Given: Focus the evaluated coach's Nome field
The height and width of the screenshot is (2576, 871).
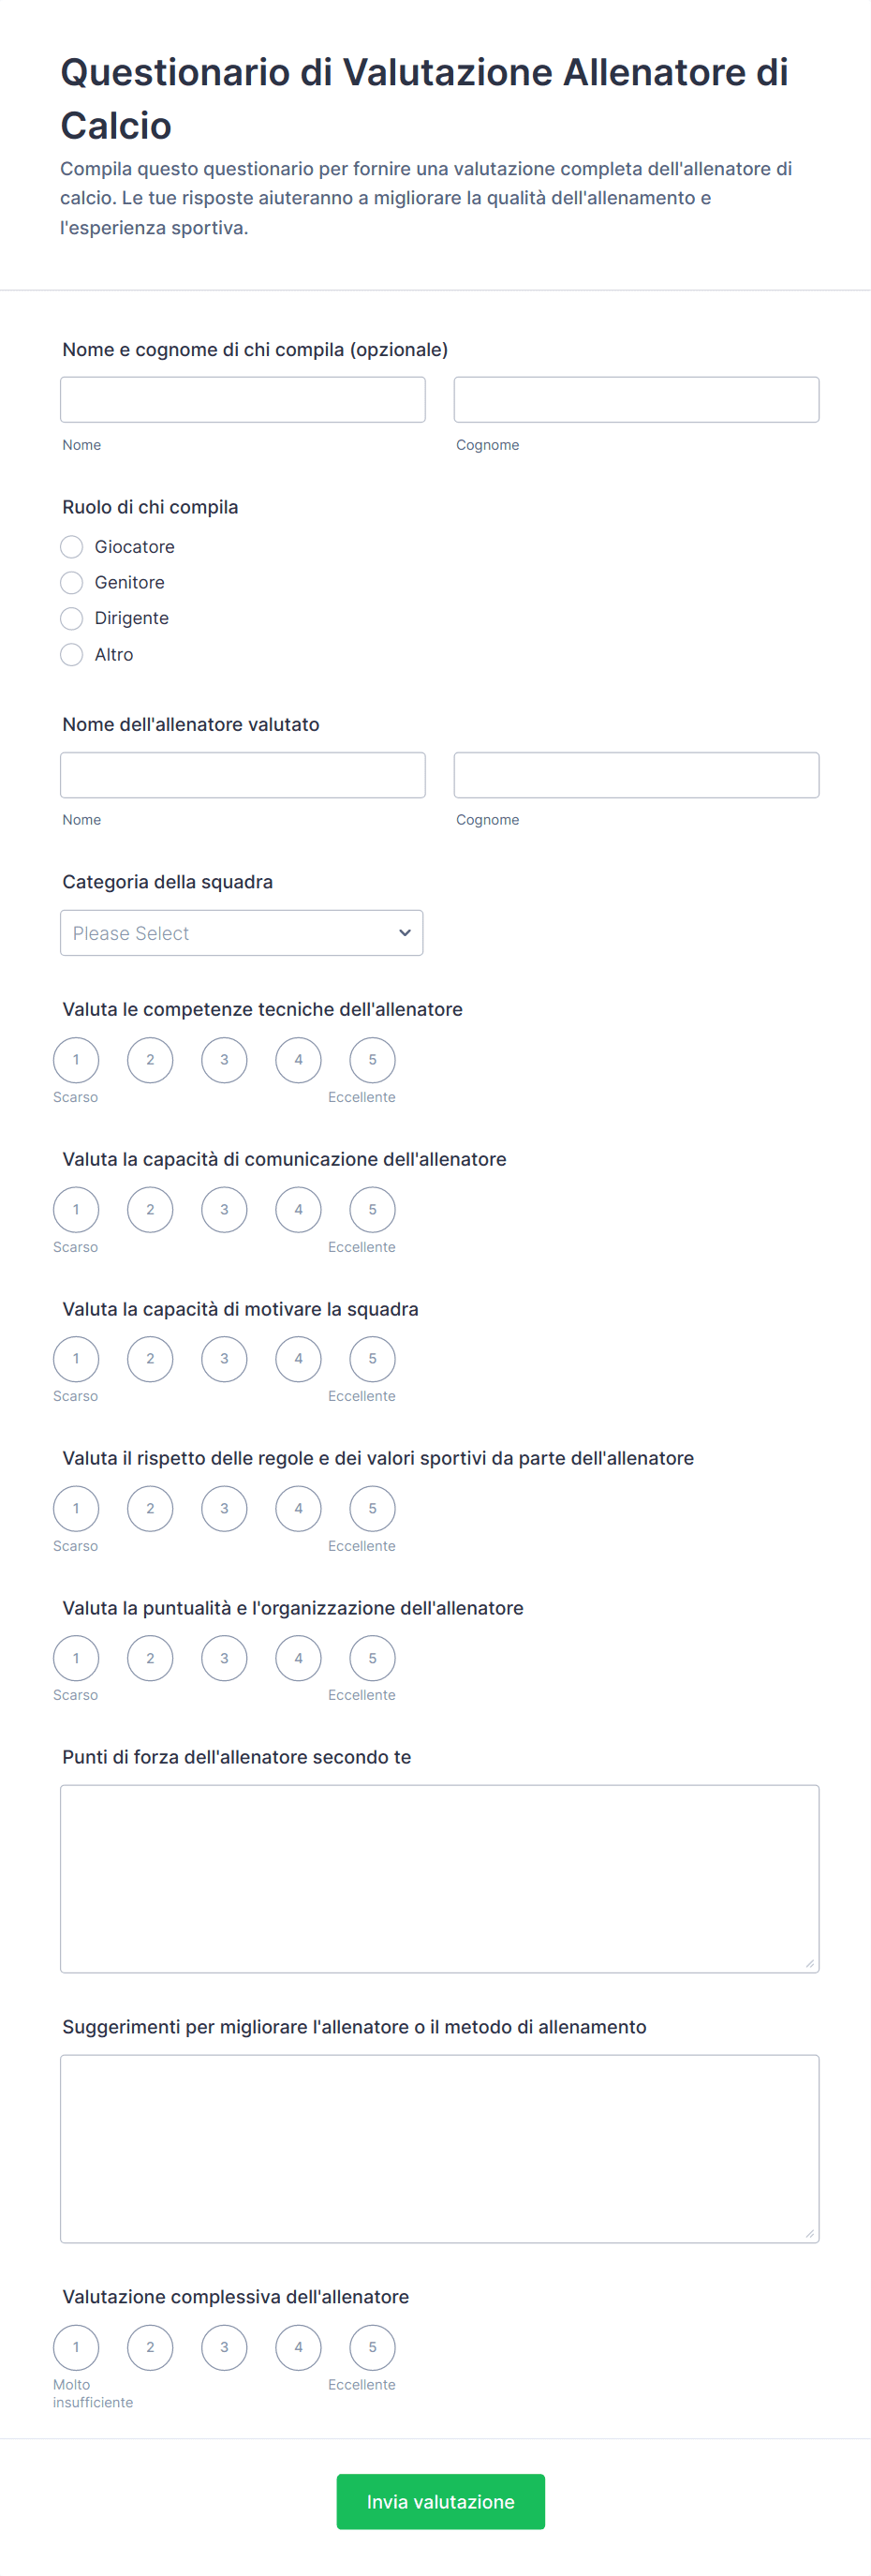Looking at the screenshot, I should coord(242,775).
